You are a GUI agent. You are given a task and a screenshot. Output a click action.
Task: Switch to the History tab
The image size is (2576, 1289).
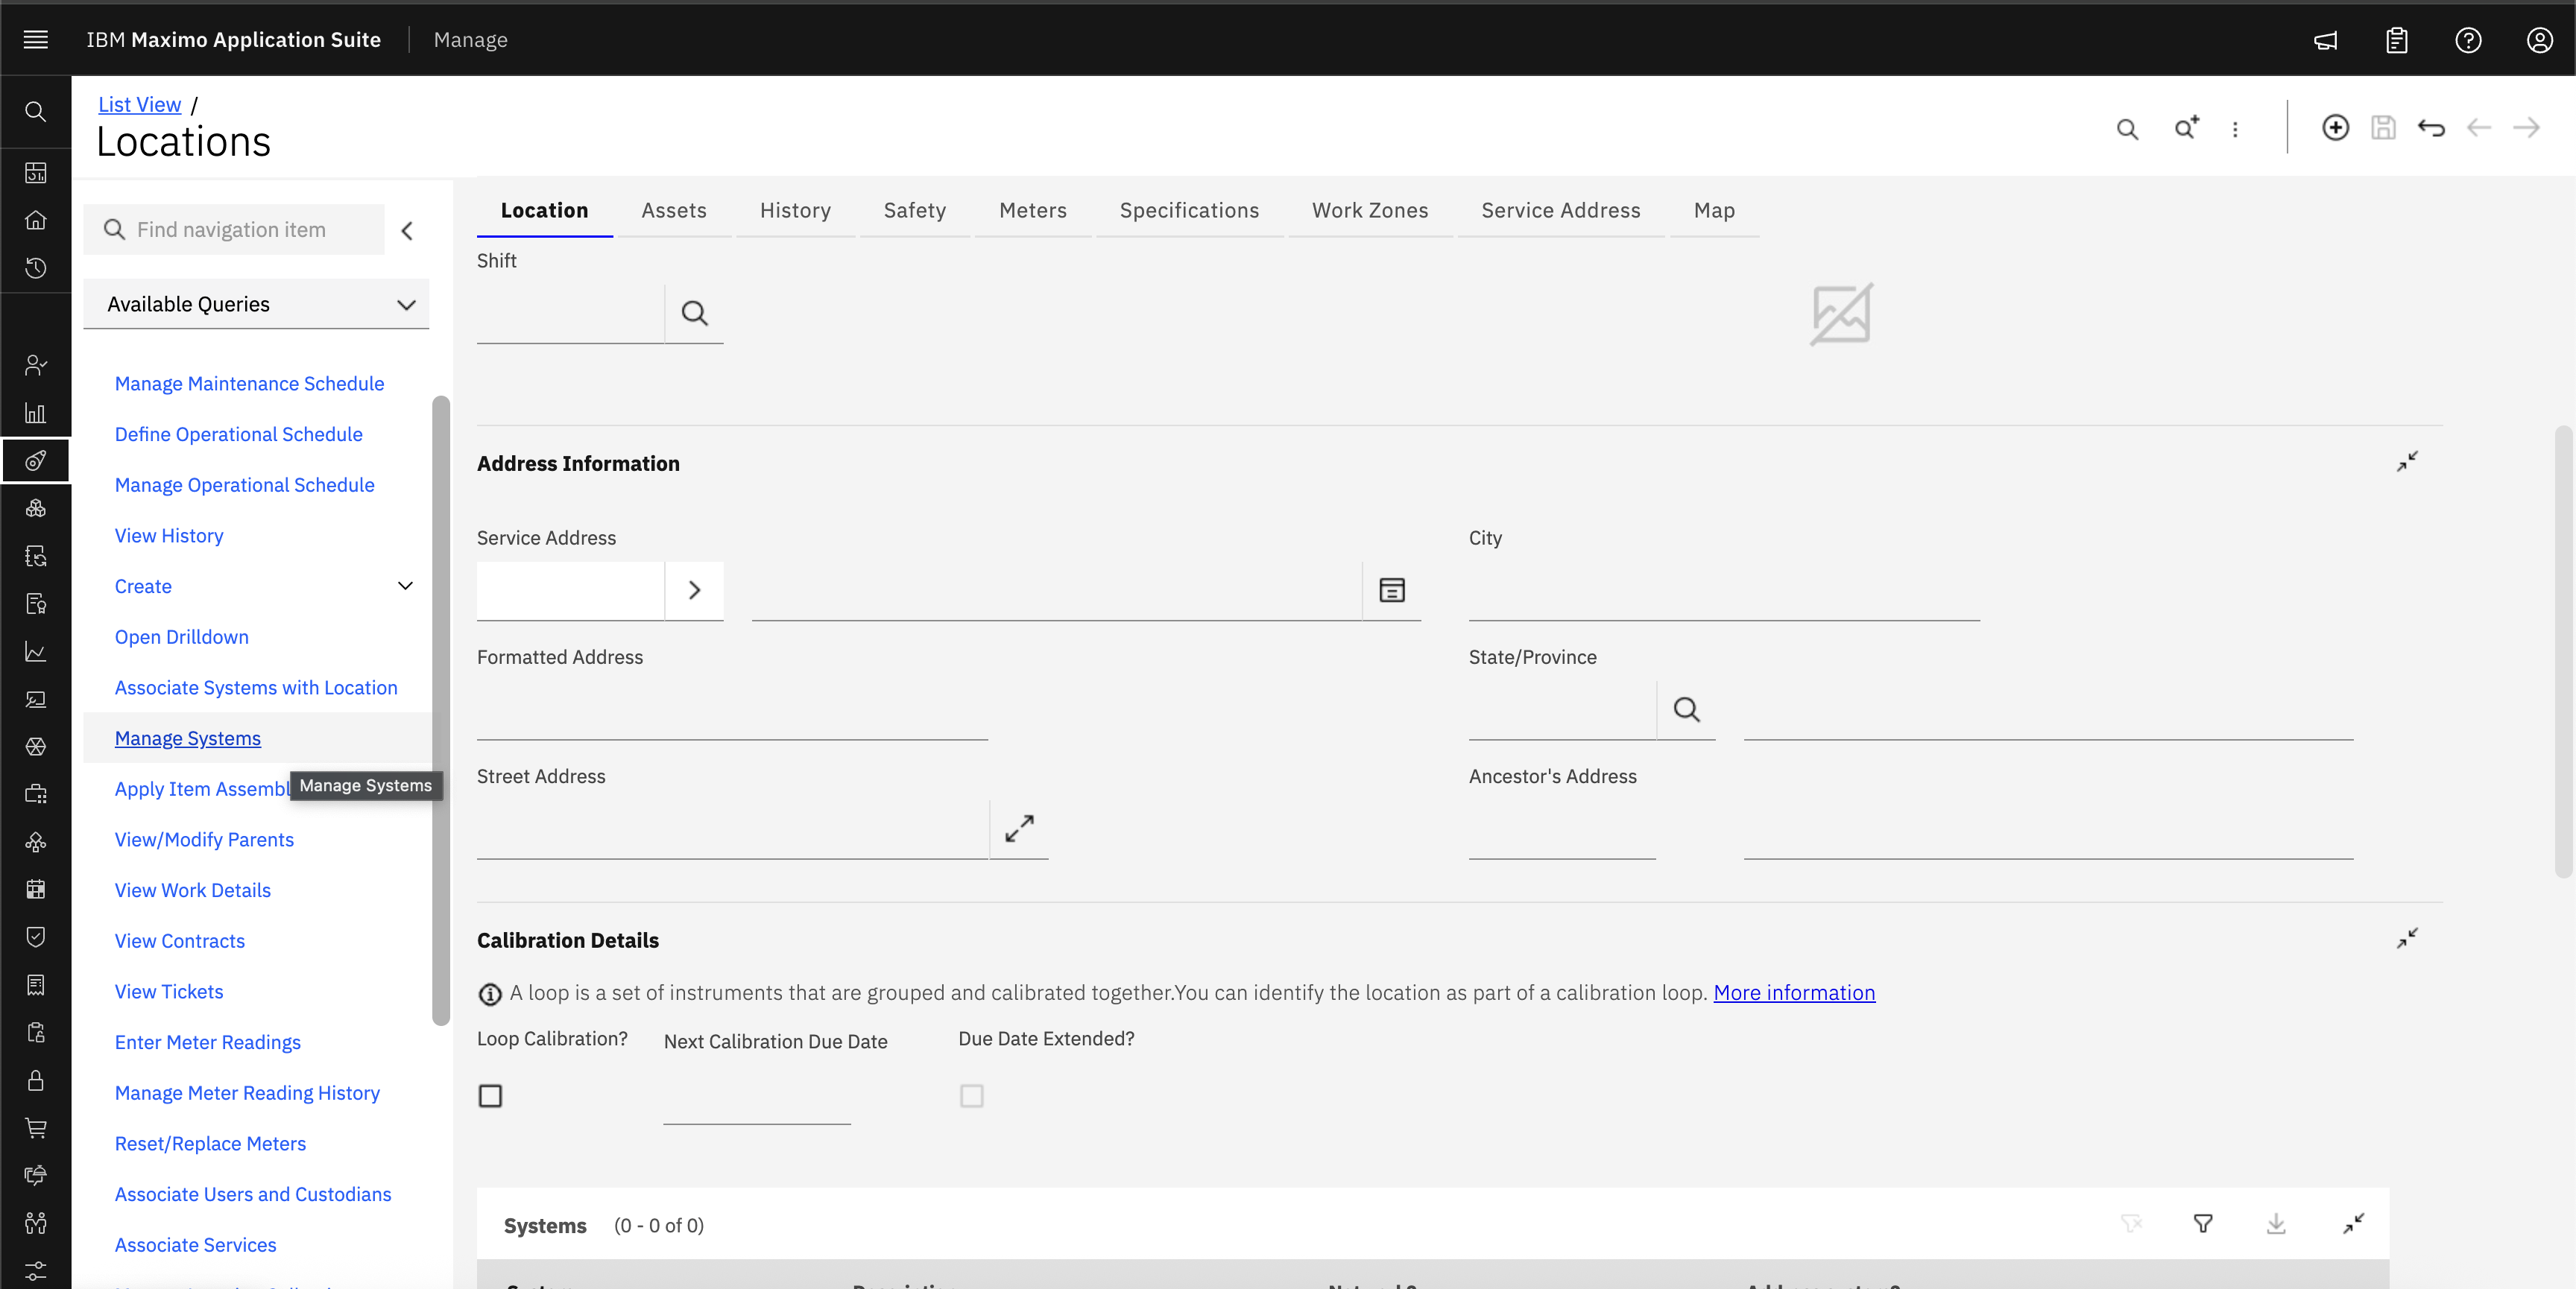tap(795, 210)
